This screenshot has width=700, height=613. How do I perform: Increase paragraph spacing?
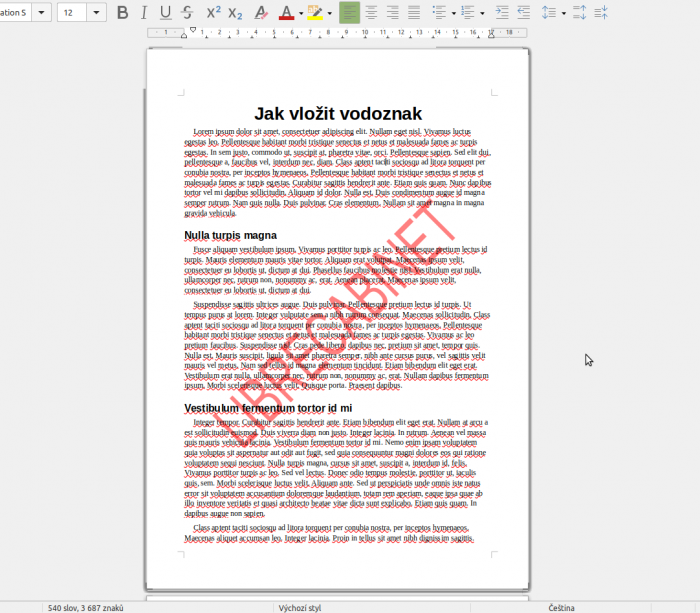coord(579,13)
